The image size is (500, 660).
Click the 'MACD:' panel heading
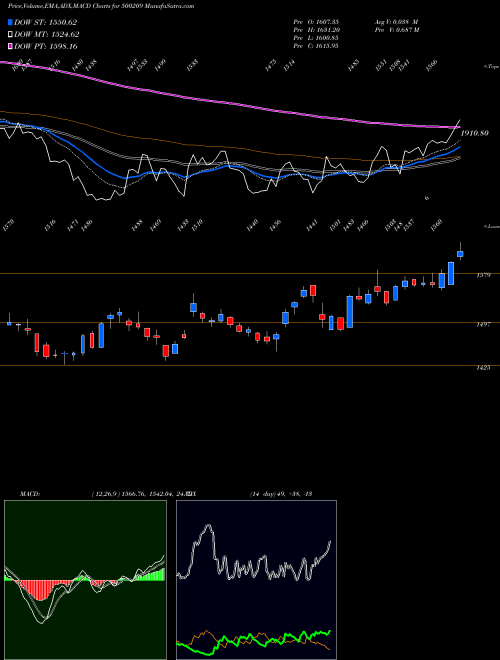point(30,494)
